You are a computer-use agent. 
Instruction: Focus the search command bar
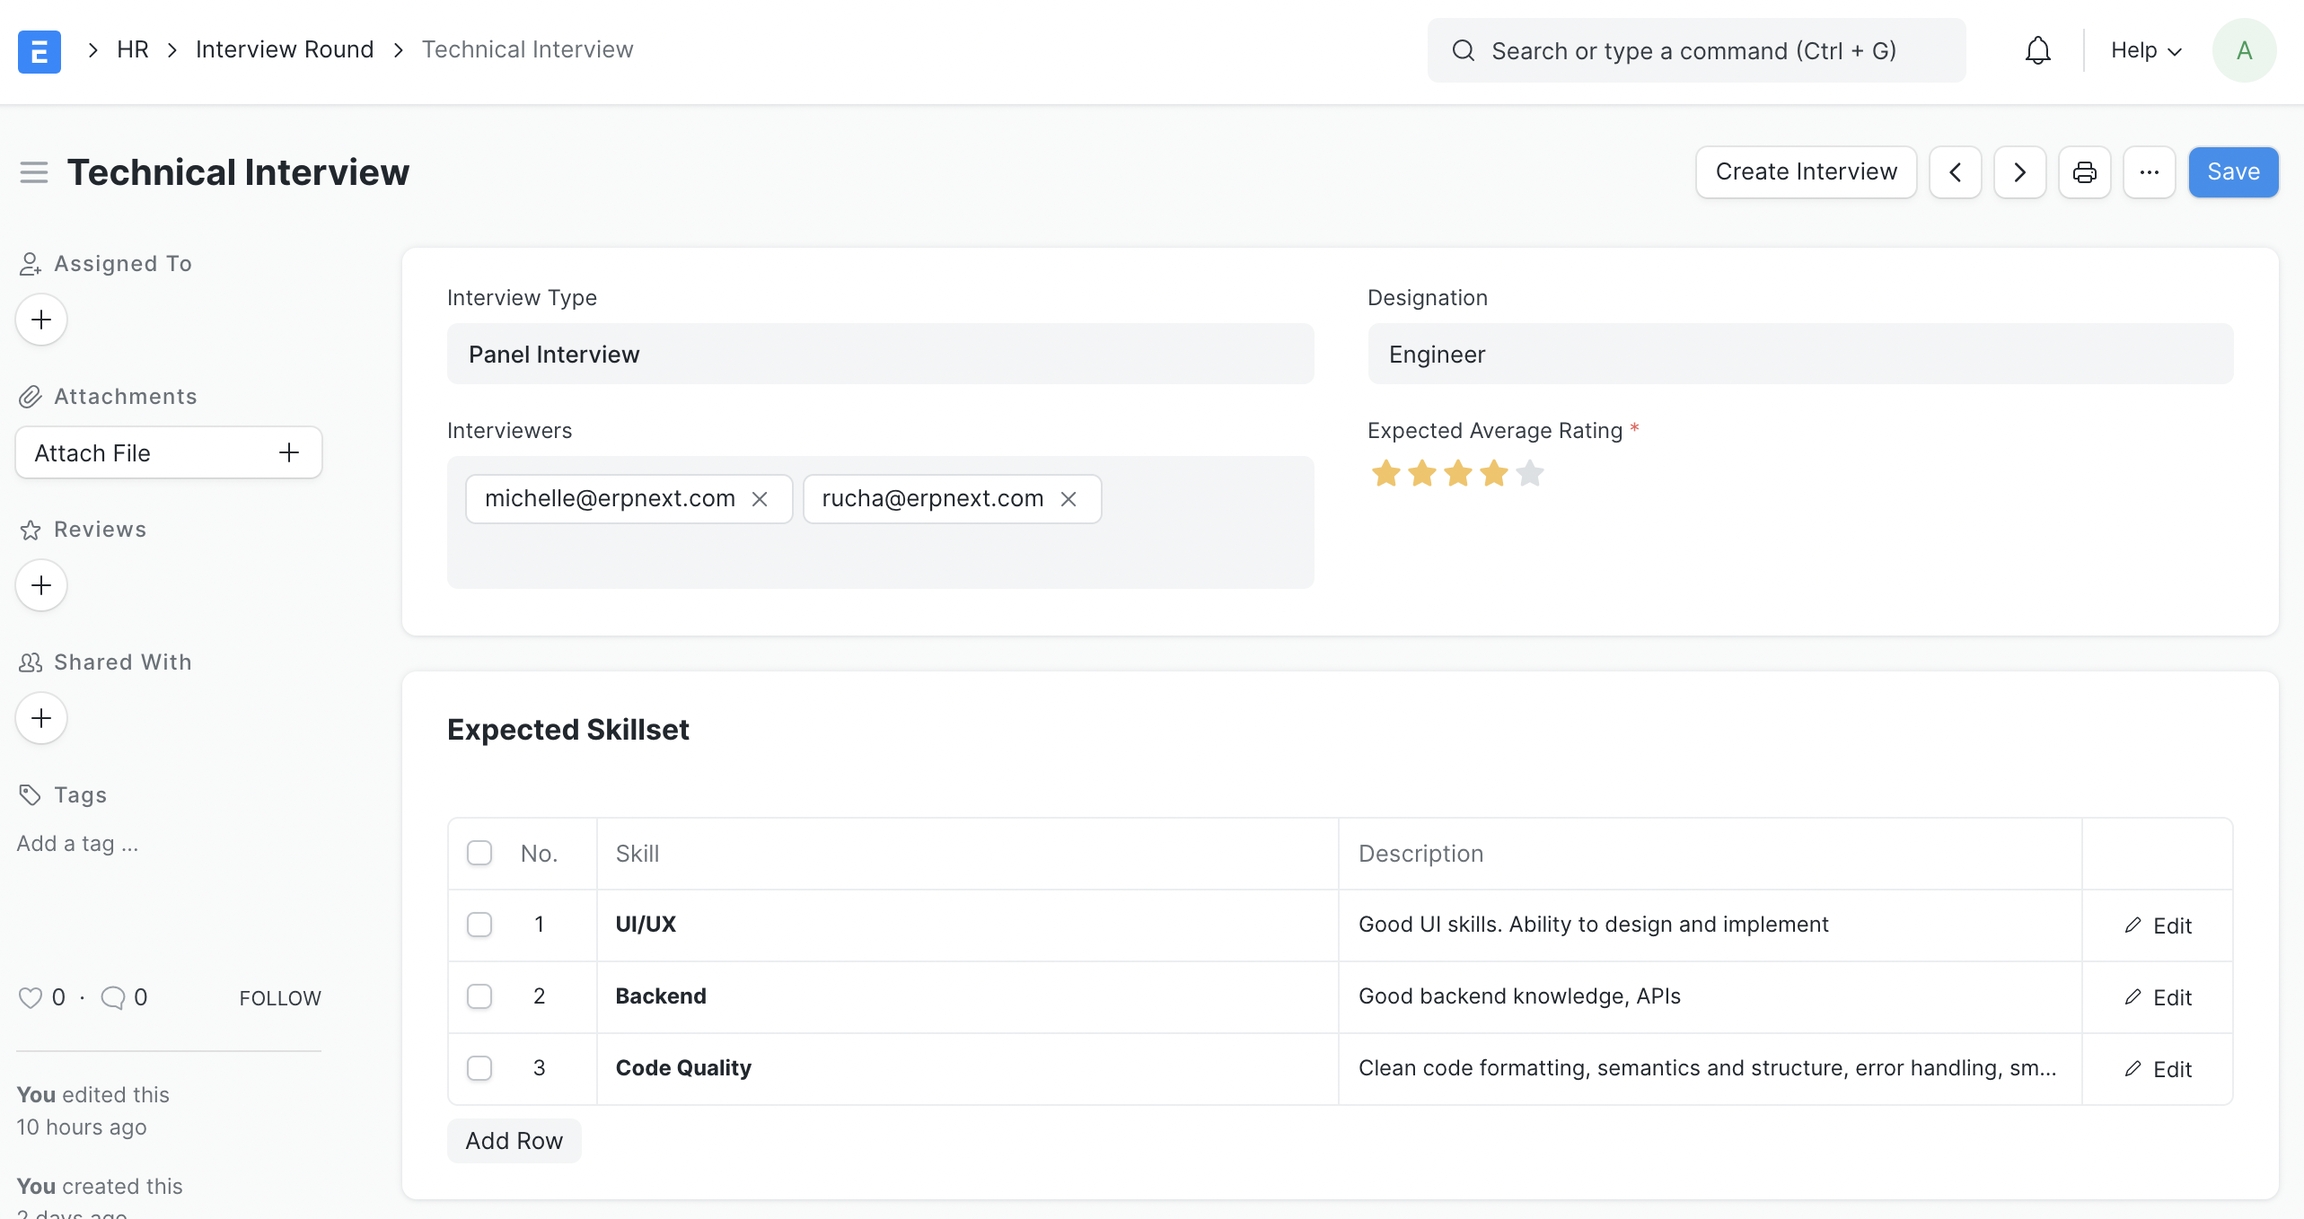[x=1695, y=50]
